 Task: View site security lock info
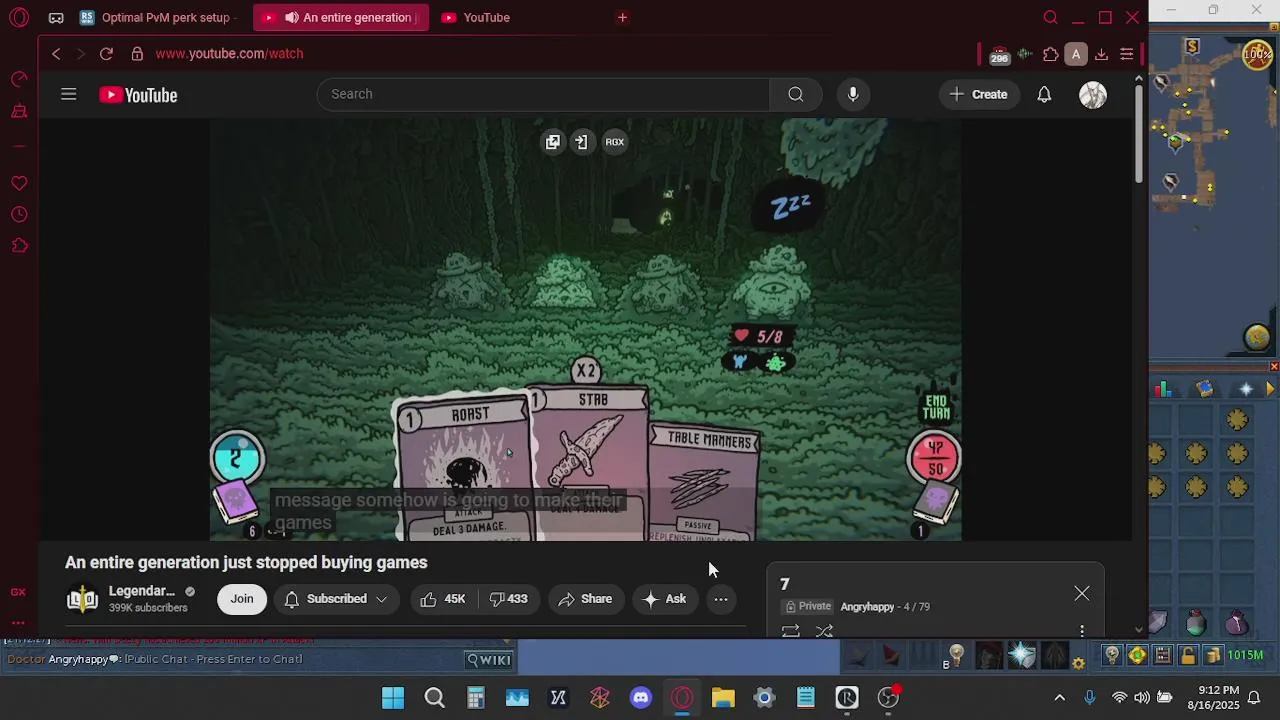point(137,54)
